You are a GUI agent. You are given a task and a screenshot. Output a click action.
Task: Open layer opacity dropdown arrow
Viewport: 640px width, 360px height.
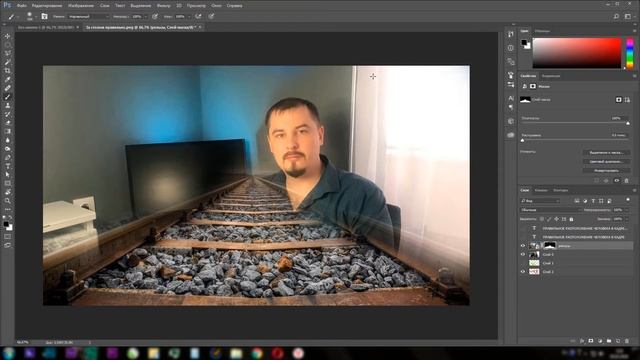(x=626, y=210)
